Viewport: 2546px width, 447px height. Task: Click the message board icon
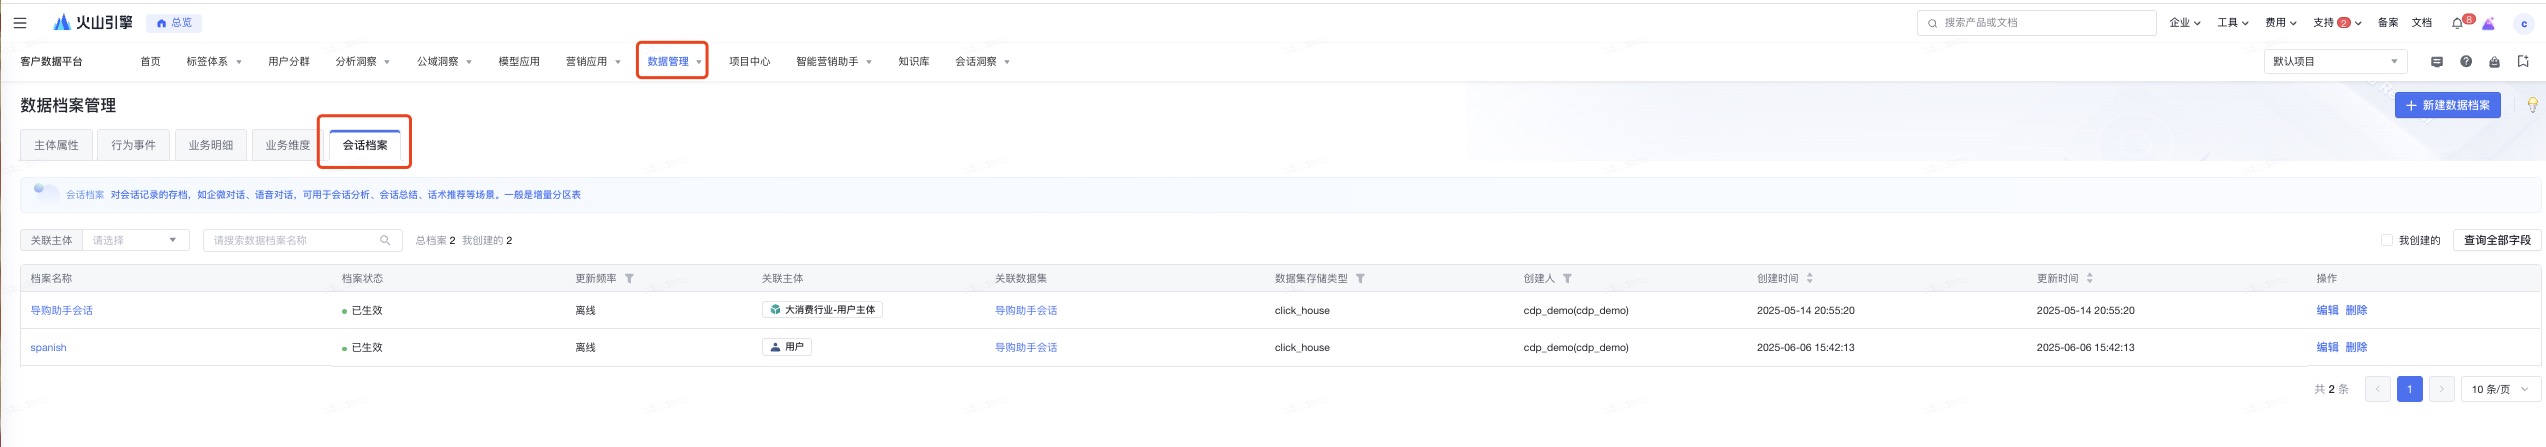[2436, 62]
